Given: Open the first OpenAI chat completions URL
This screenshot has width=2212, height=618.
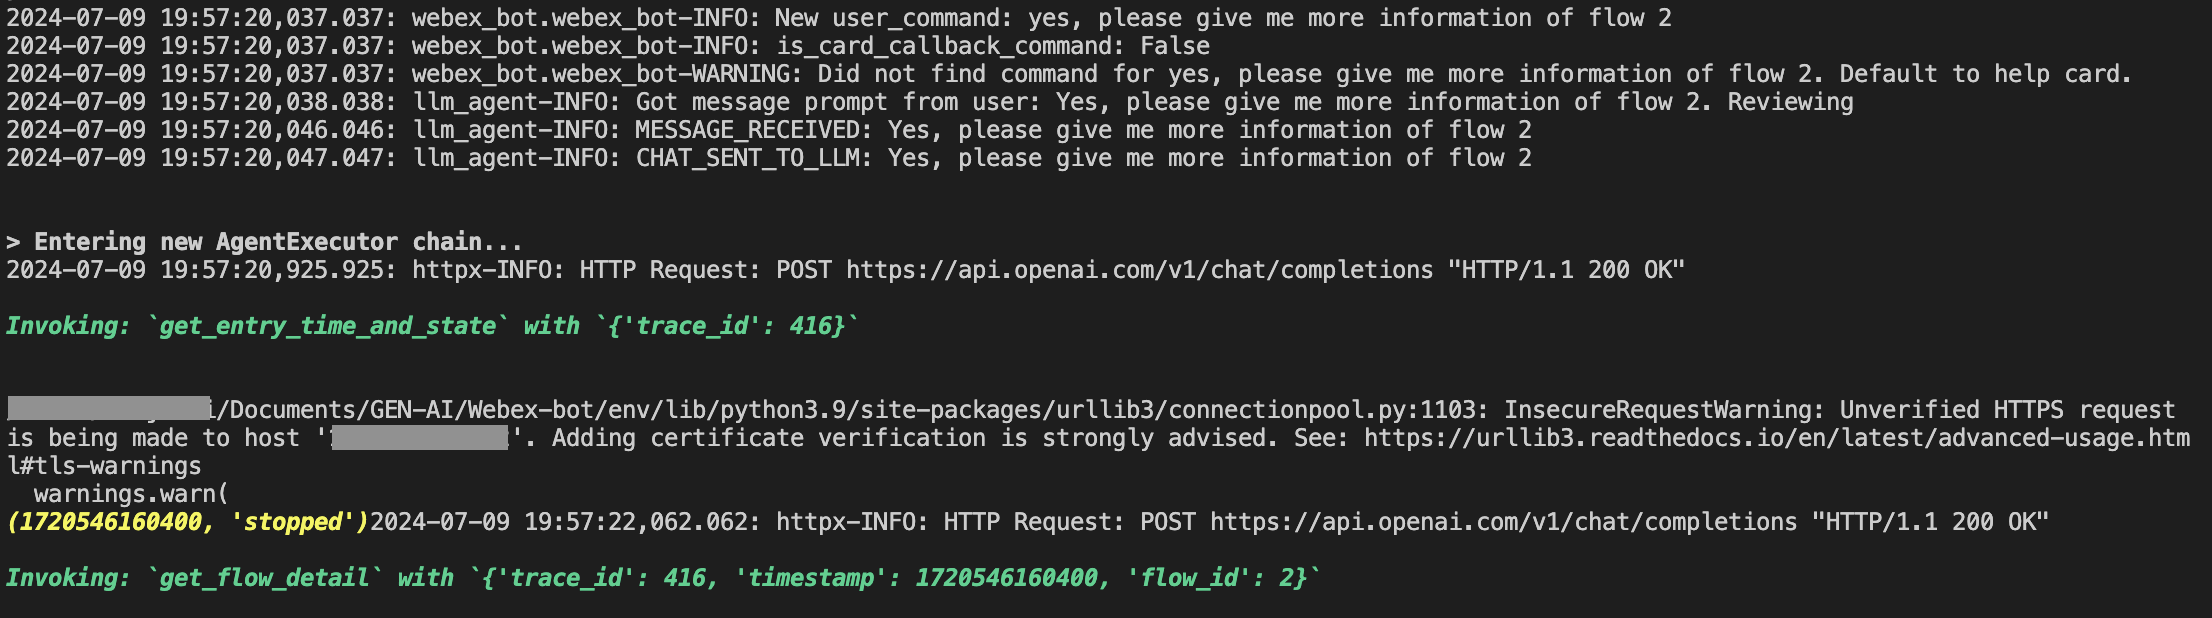Looking at the screenshot, I should 1139,270.
